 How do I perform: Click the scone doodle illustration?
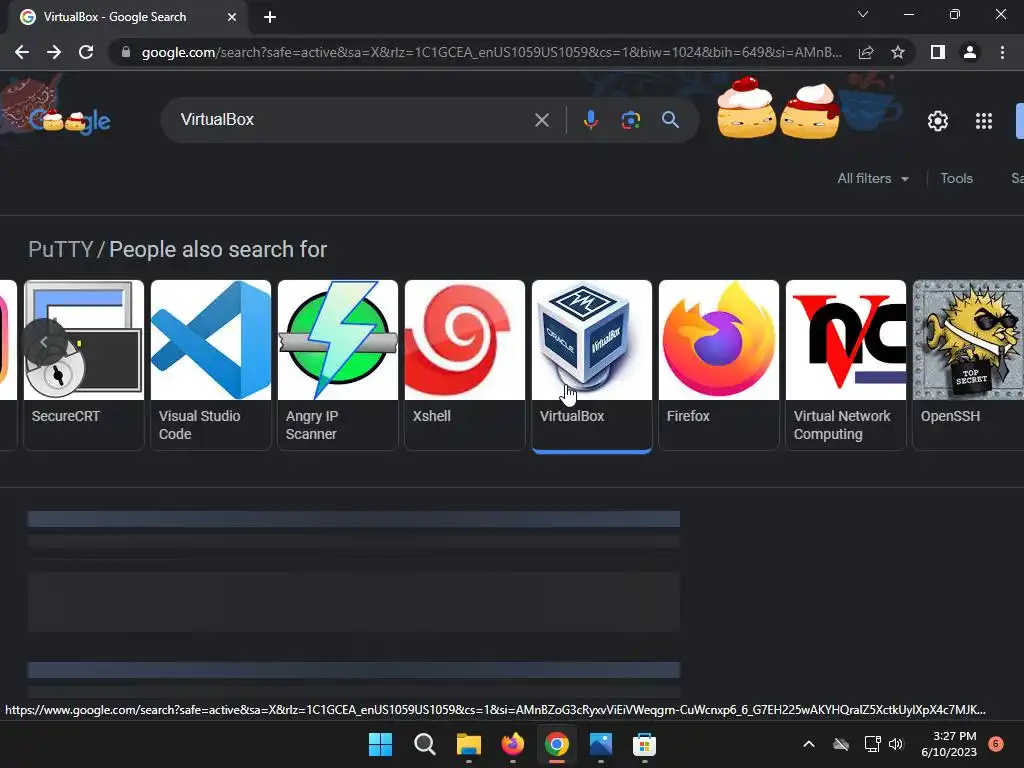coord(778,108)
